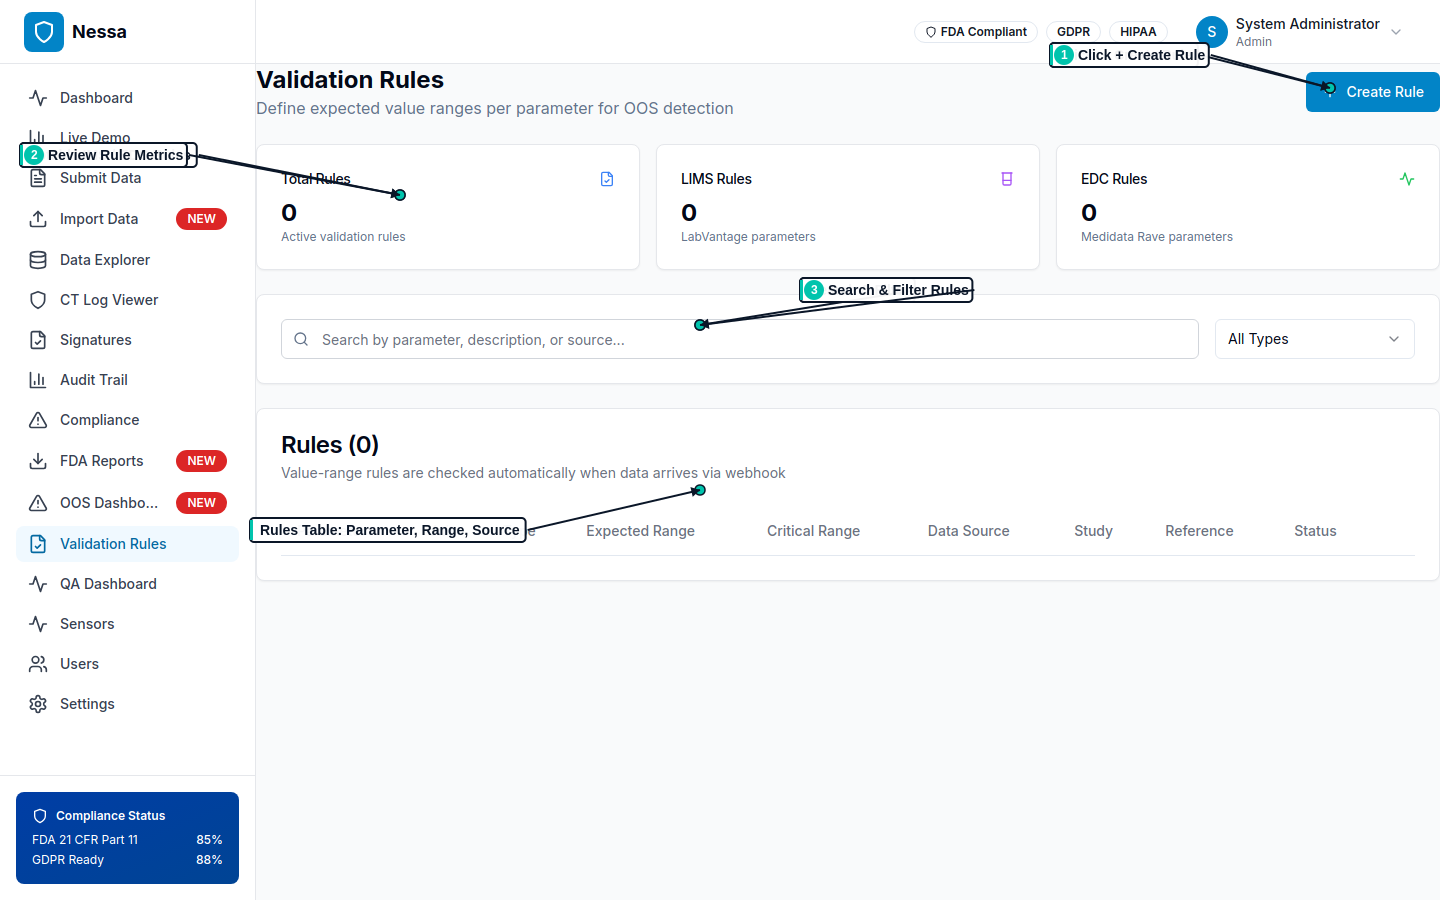Click the Nessa shield logo

click(x=44, y=31)
